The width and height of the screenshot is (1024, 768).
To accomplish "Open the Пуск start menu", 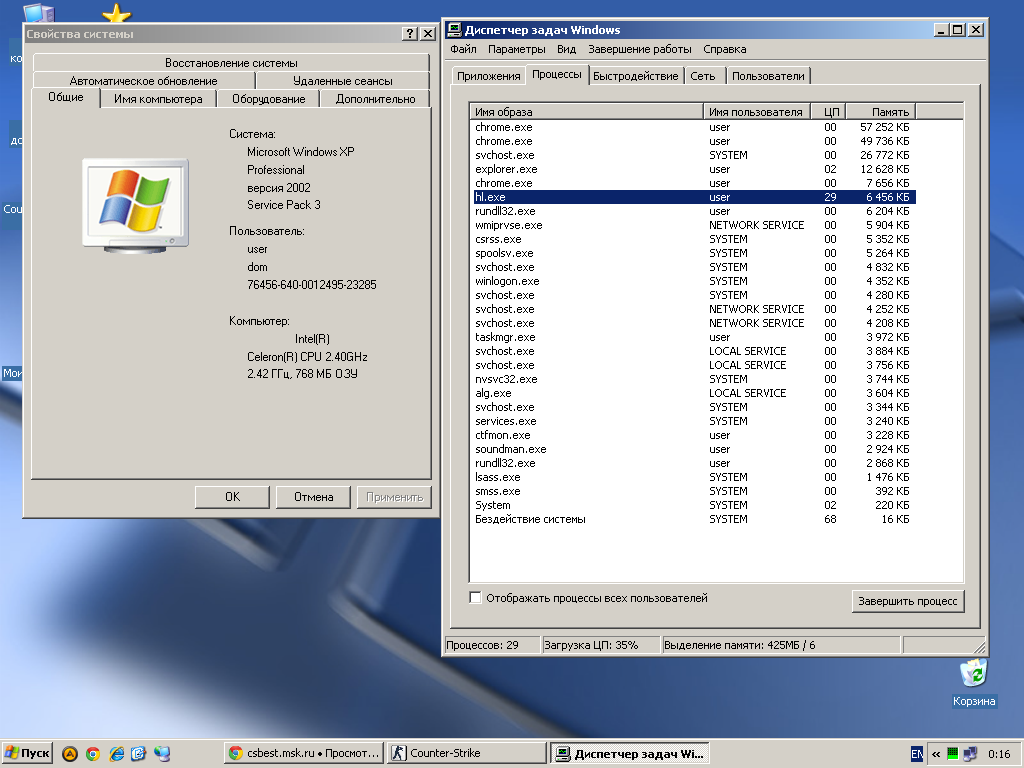I will [x=27, y=754].
